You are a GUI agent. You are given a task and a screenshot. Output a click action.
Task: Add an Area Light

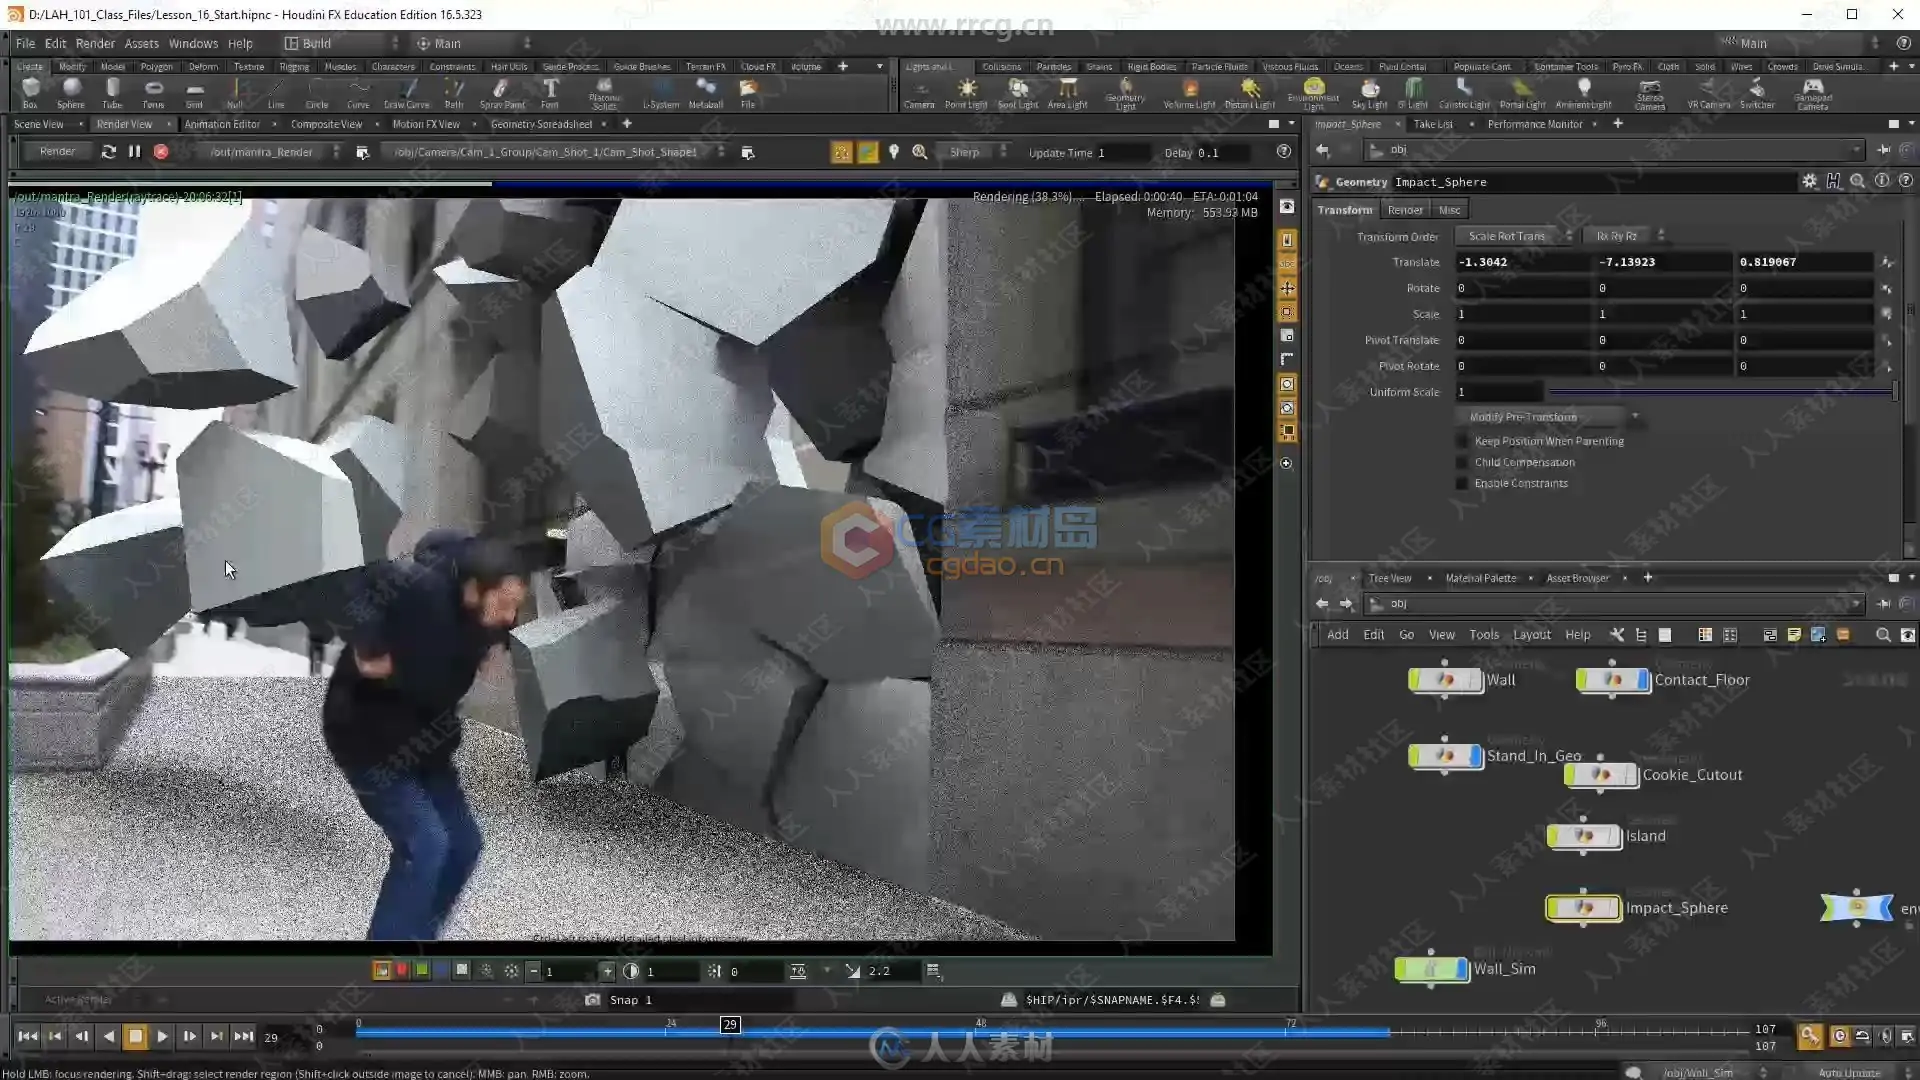point(1068,93)
